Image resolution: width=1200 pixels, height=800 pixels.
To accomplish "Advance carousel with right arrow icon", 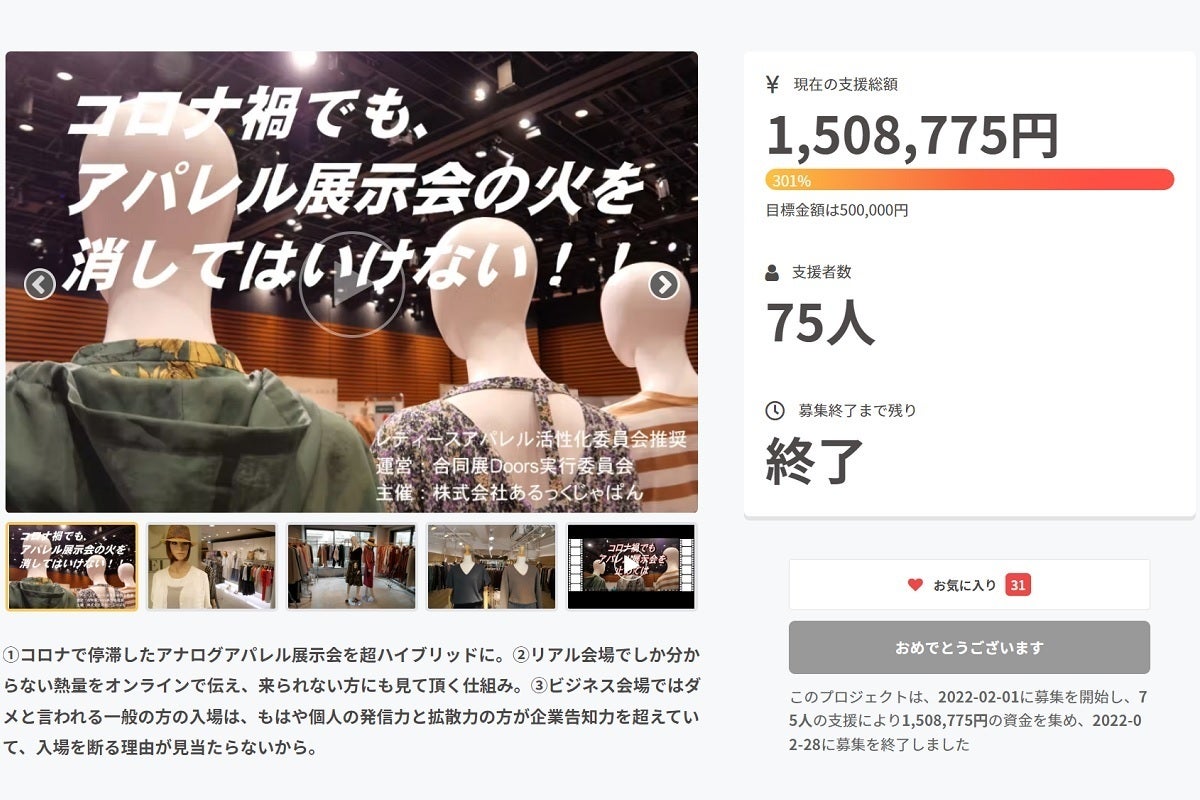I will (x=664, y=285).
